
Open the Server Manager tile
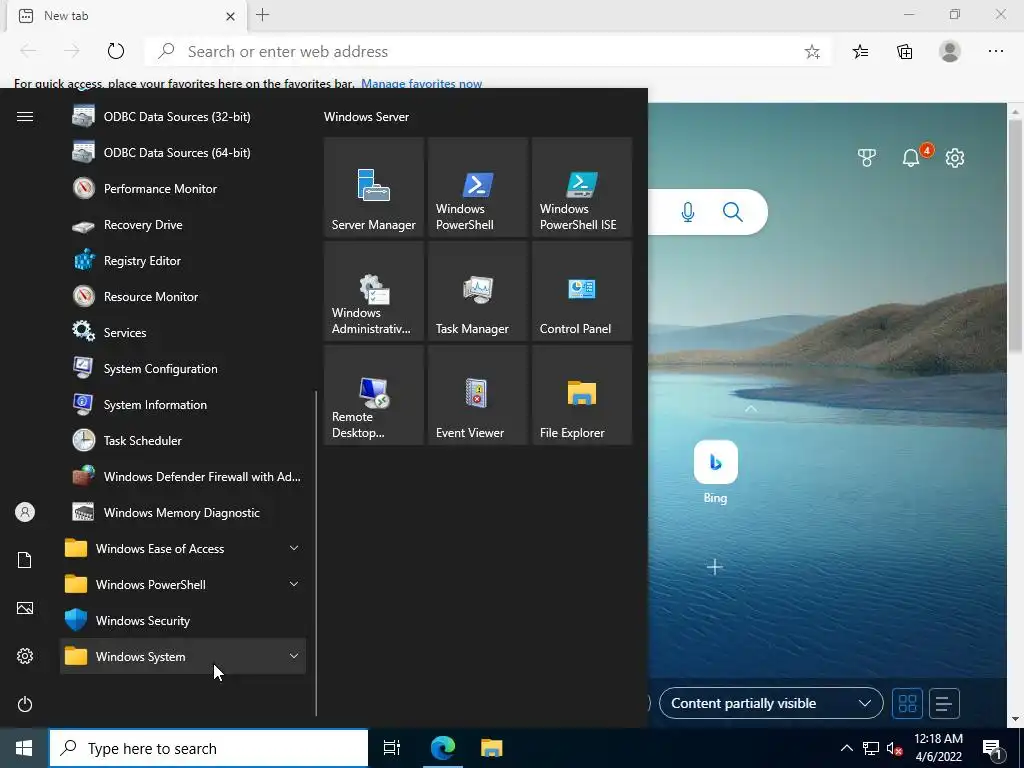click(x=374, y=187)
